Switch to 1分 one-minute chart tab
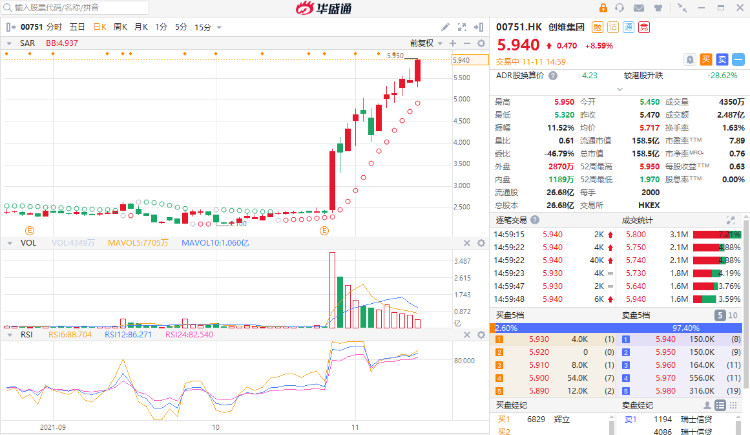Image resolution: width=750 pixels, height=435 pixels. [x=161, y=27]
